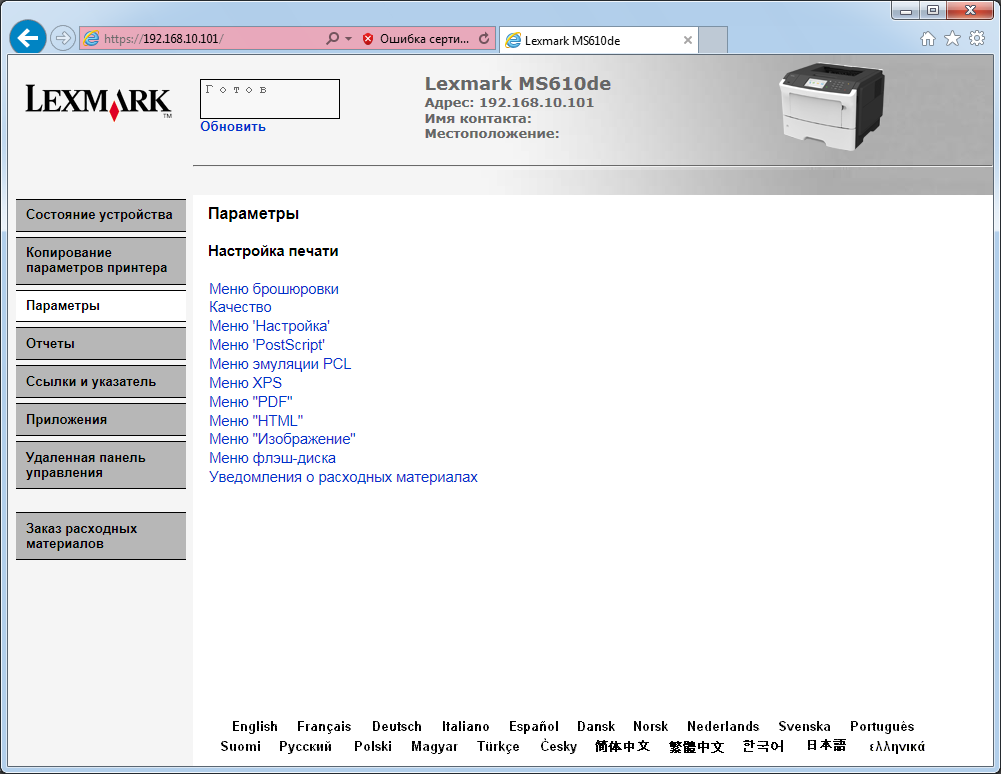Open Меню "PDF" link
Viewport: 1001px width, 774px height.
251,402
